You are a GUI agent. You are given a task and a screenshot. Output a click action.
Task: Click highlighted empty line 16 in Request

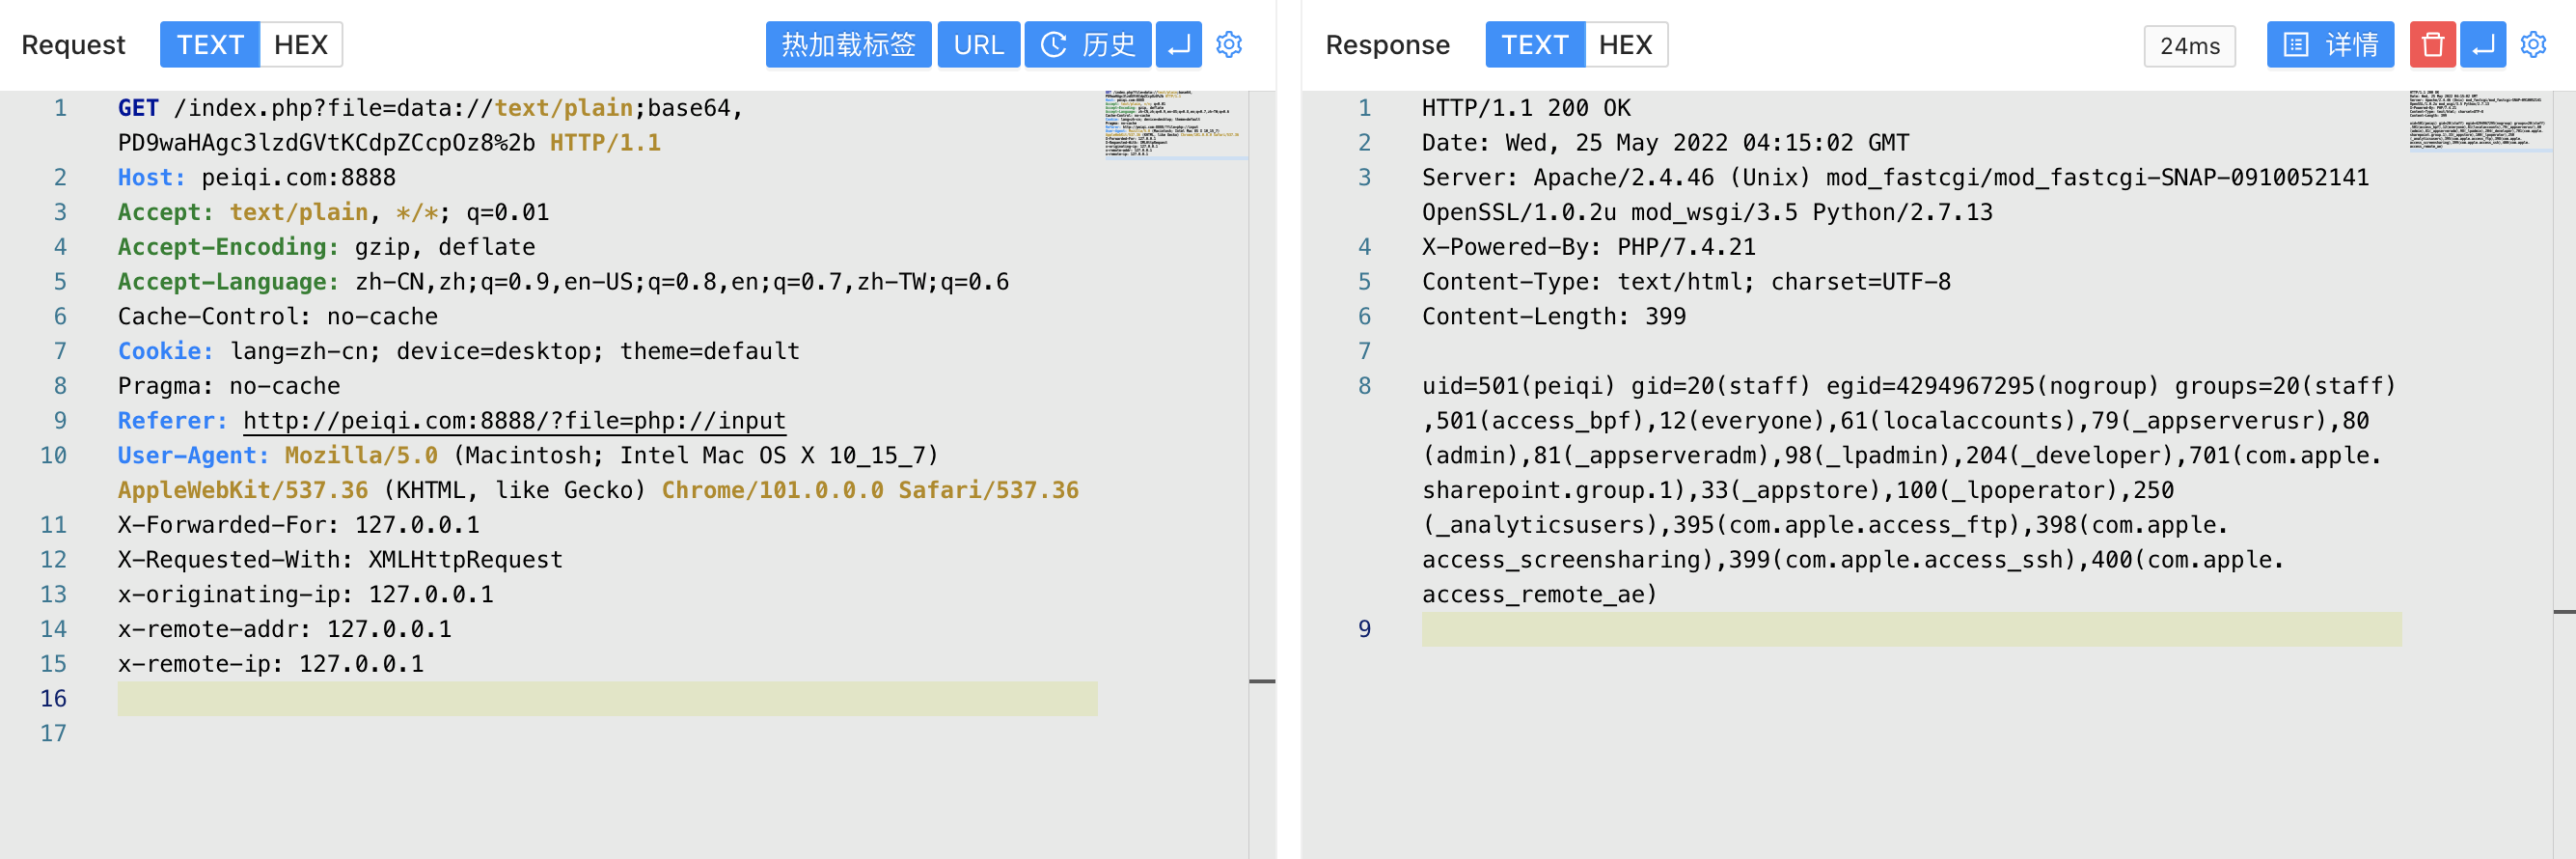tap(607, 699)
